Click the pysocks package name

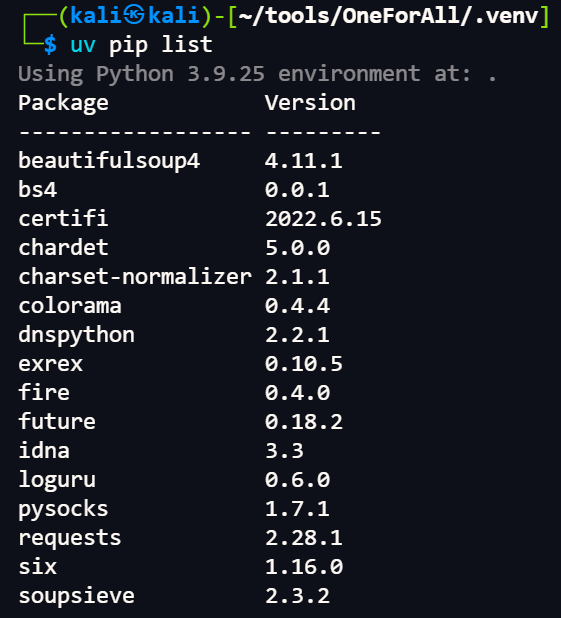pos(63,510)
